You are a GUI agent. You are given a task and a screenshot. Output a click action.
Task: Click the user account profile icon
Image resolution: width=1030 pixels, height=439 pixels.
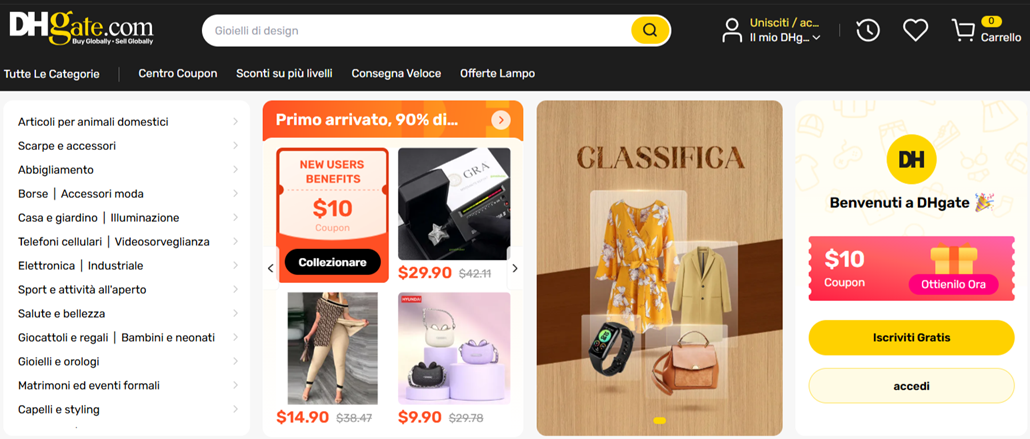(x=732, y=30)
